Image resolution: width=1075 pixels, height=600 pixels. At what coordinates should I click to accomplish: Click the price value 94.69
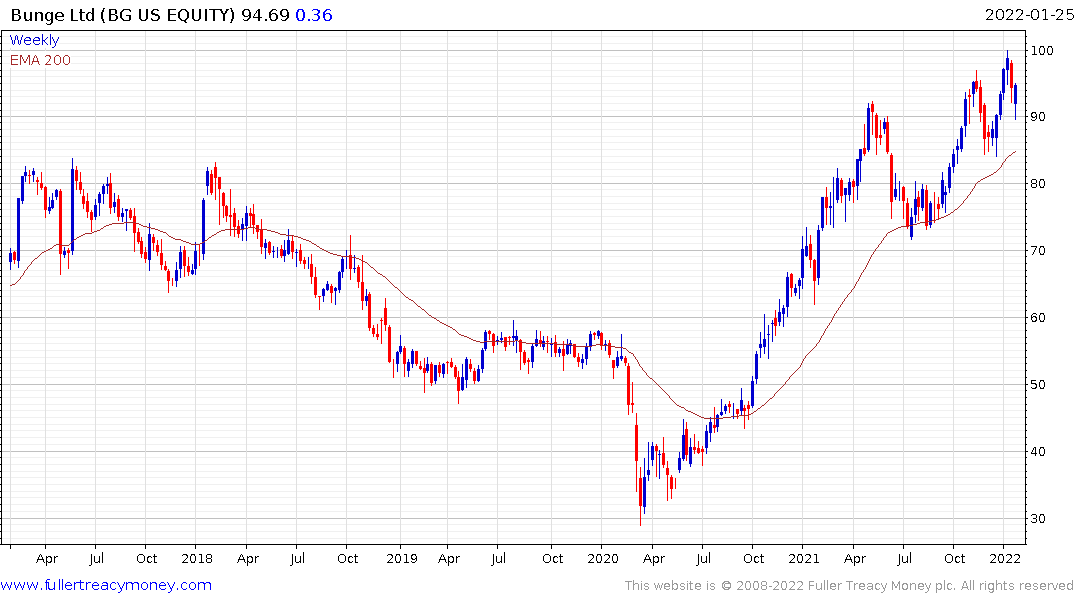click(265, 15)
